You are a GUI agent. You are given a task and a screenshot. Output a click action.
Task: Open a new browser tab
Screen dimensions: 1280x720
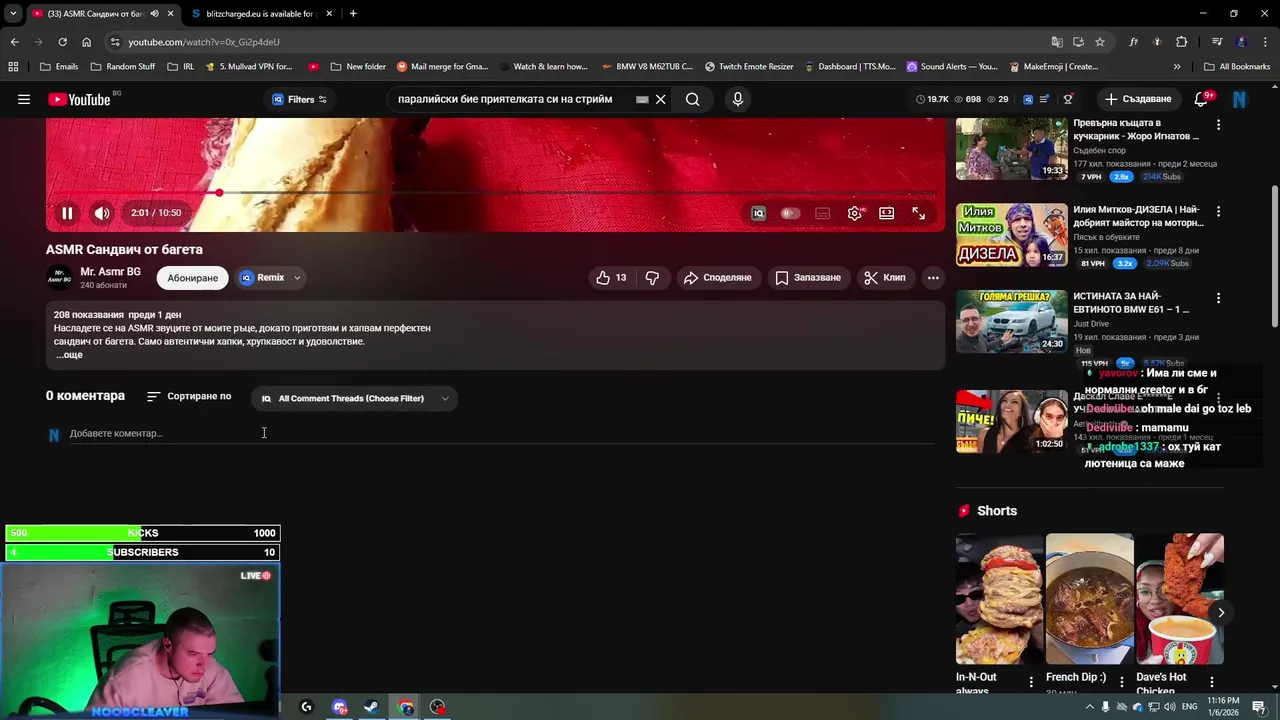click(353, 14)
